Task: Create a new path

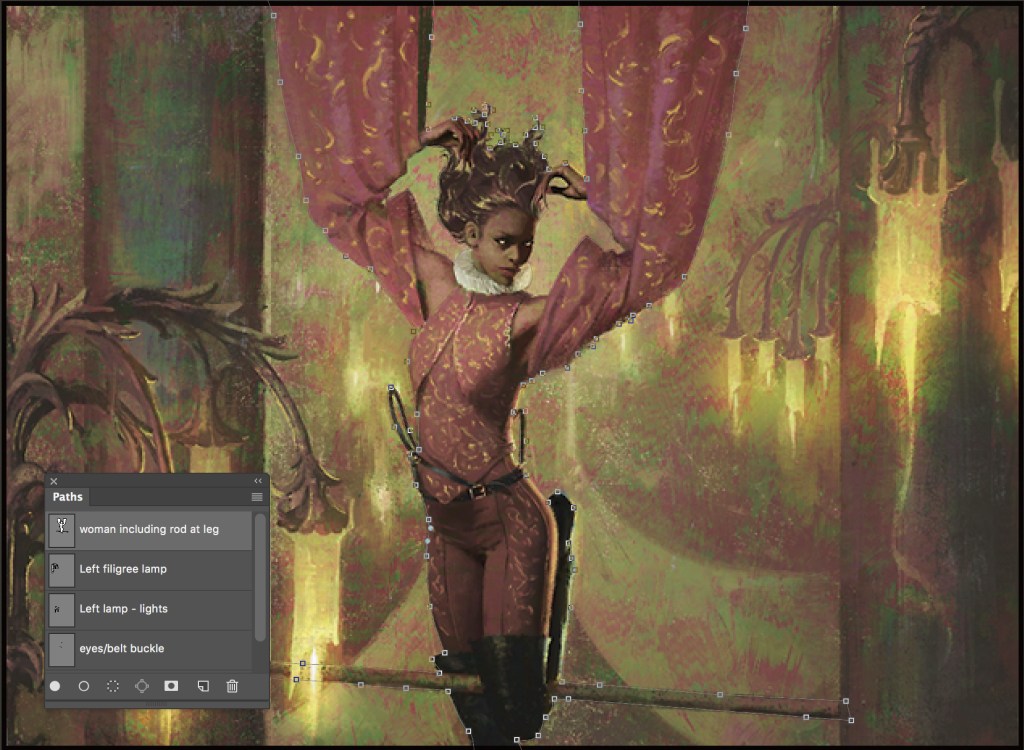Action: [202, 686]
